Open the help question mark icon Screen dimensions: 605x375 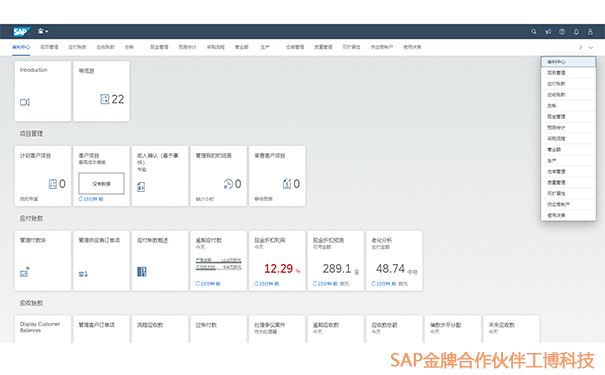562,32
